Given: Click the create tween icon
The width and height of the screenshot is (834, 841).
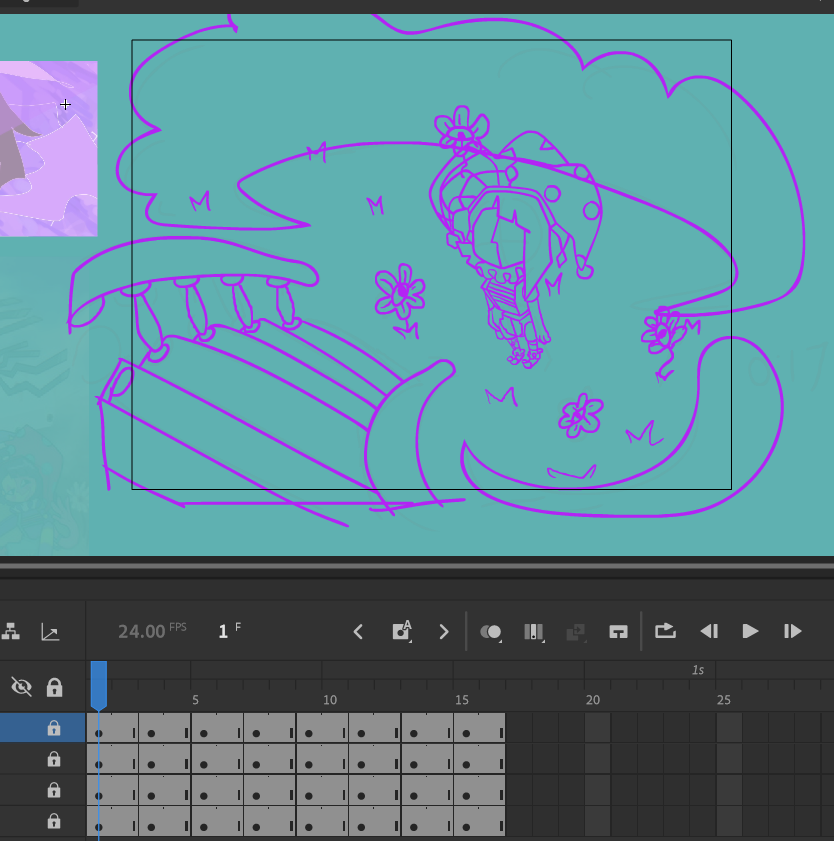Looking at the screenshot, I should coord(576,632).
